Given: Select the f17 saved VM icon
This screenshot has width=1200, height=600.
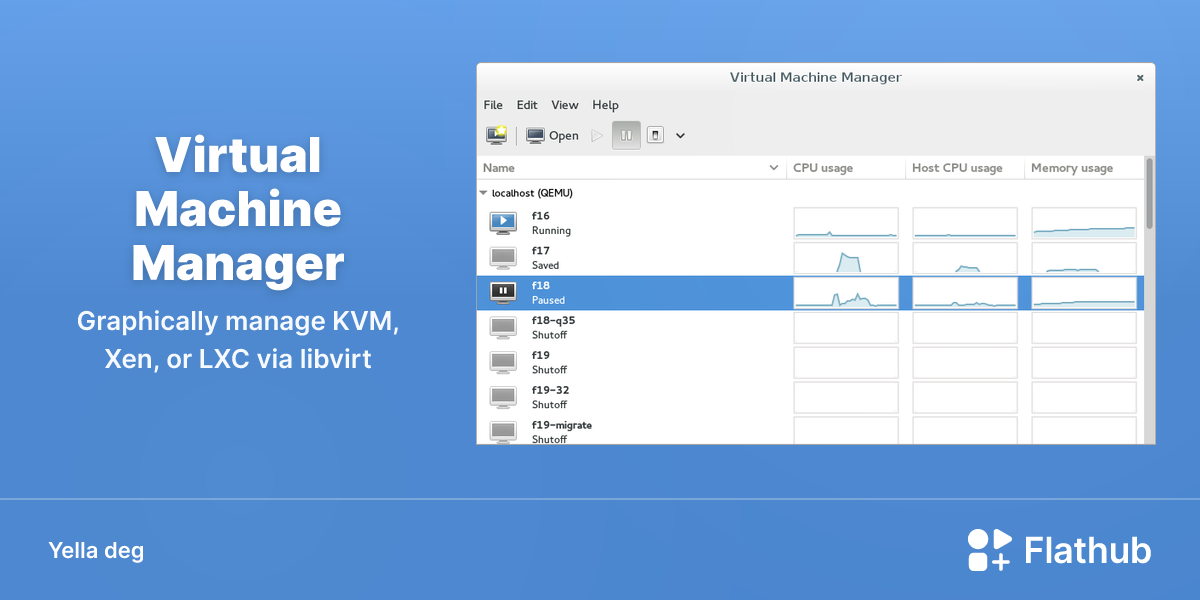Looking at the screenshot, I should tap(503, 257).
